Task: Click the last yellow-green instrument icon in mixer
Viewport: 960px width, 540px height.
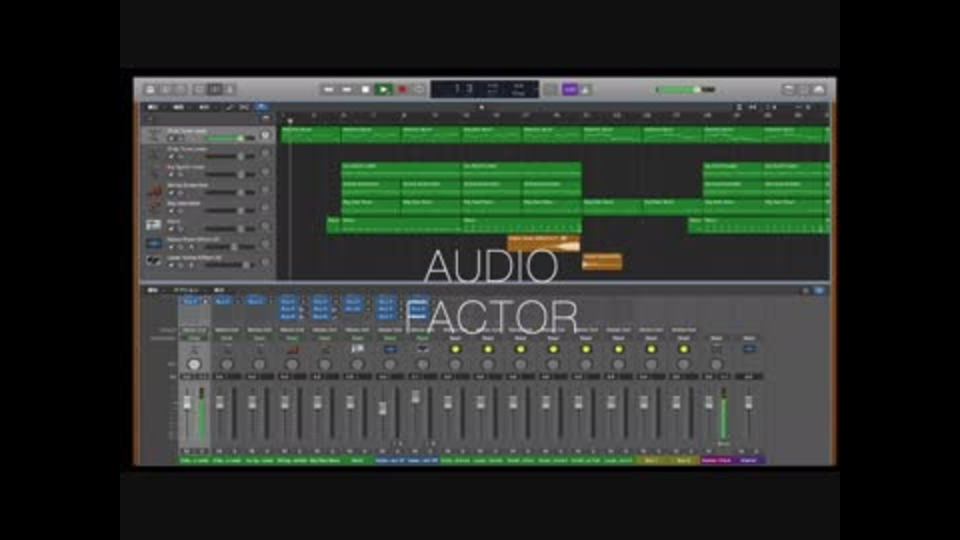Action: coord(684,350)
